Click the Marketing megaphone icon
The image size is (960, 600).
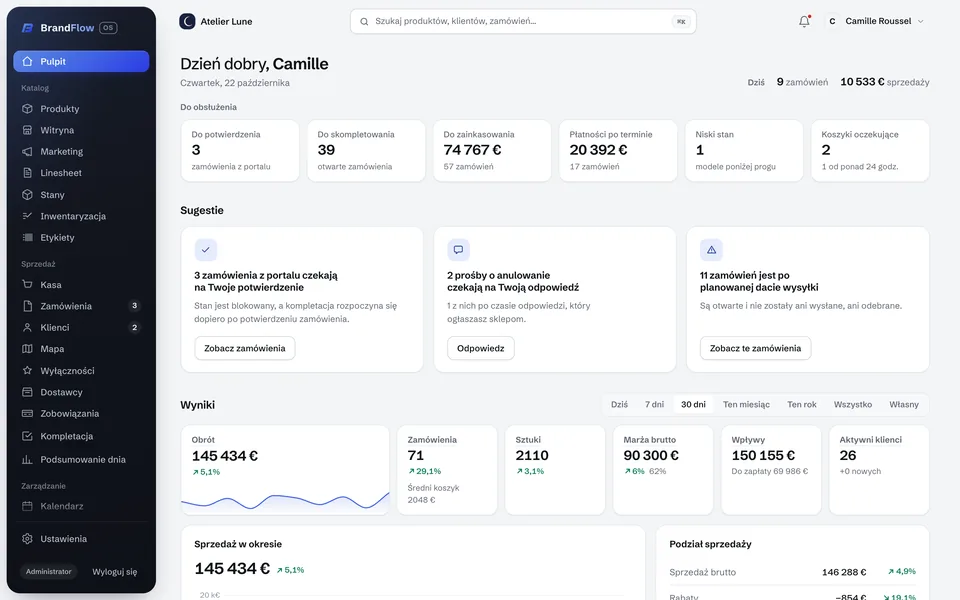[x=27, y=152]
